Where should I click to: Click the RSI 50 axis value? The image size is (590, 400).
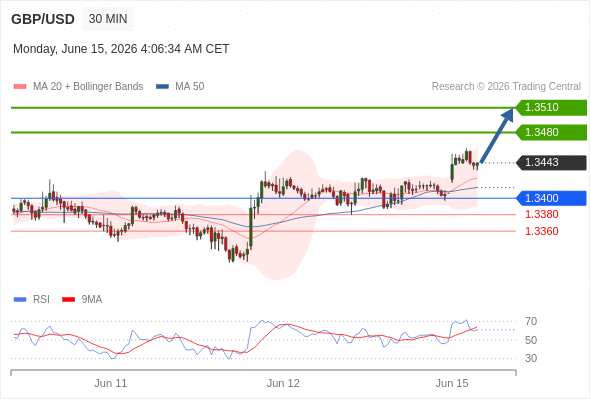[x=531, y=340]
